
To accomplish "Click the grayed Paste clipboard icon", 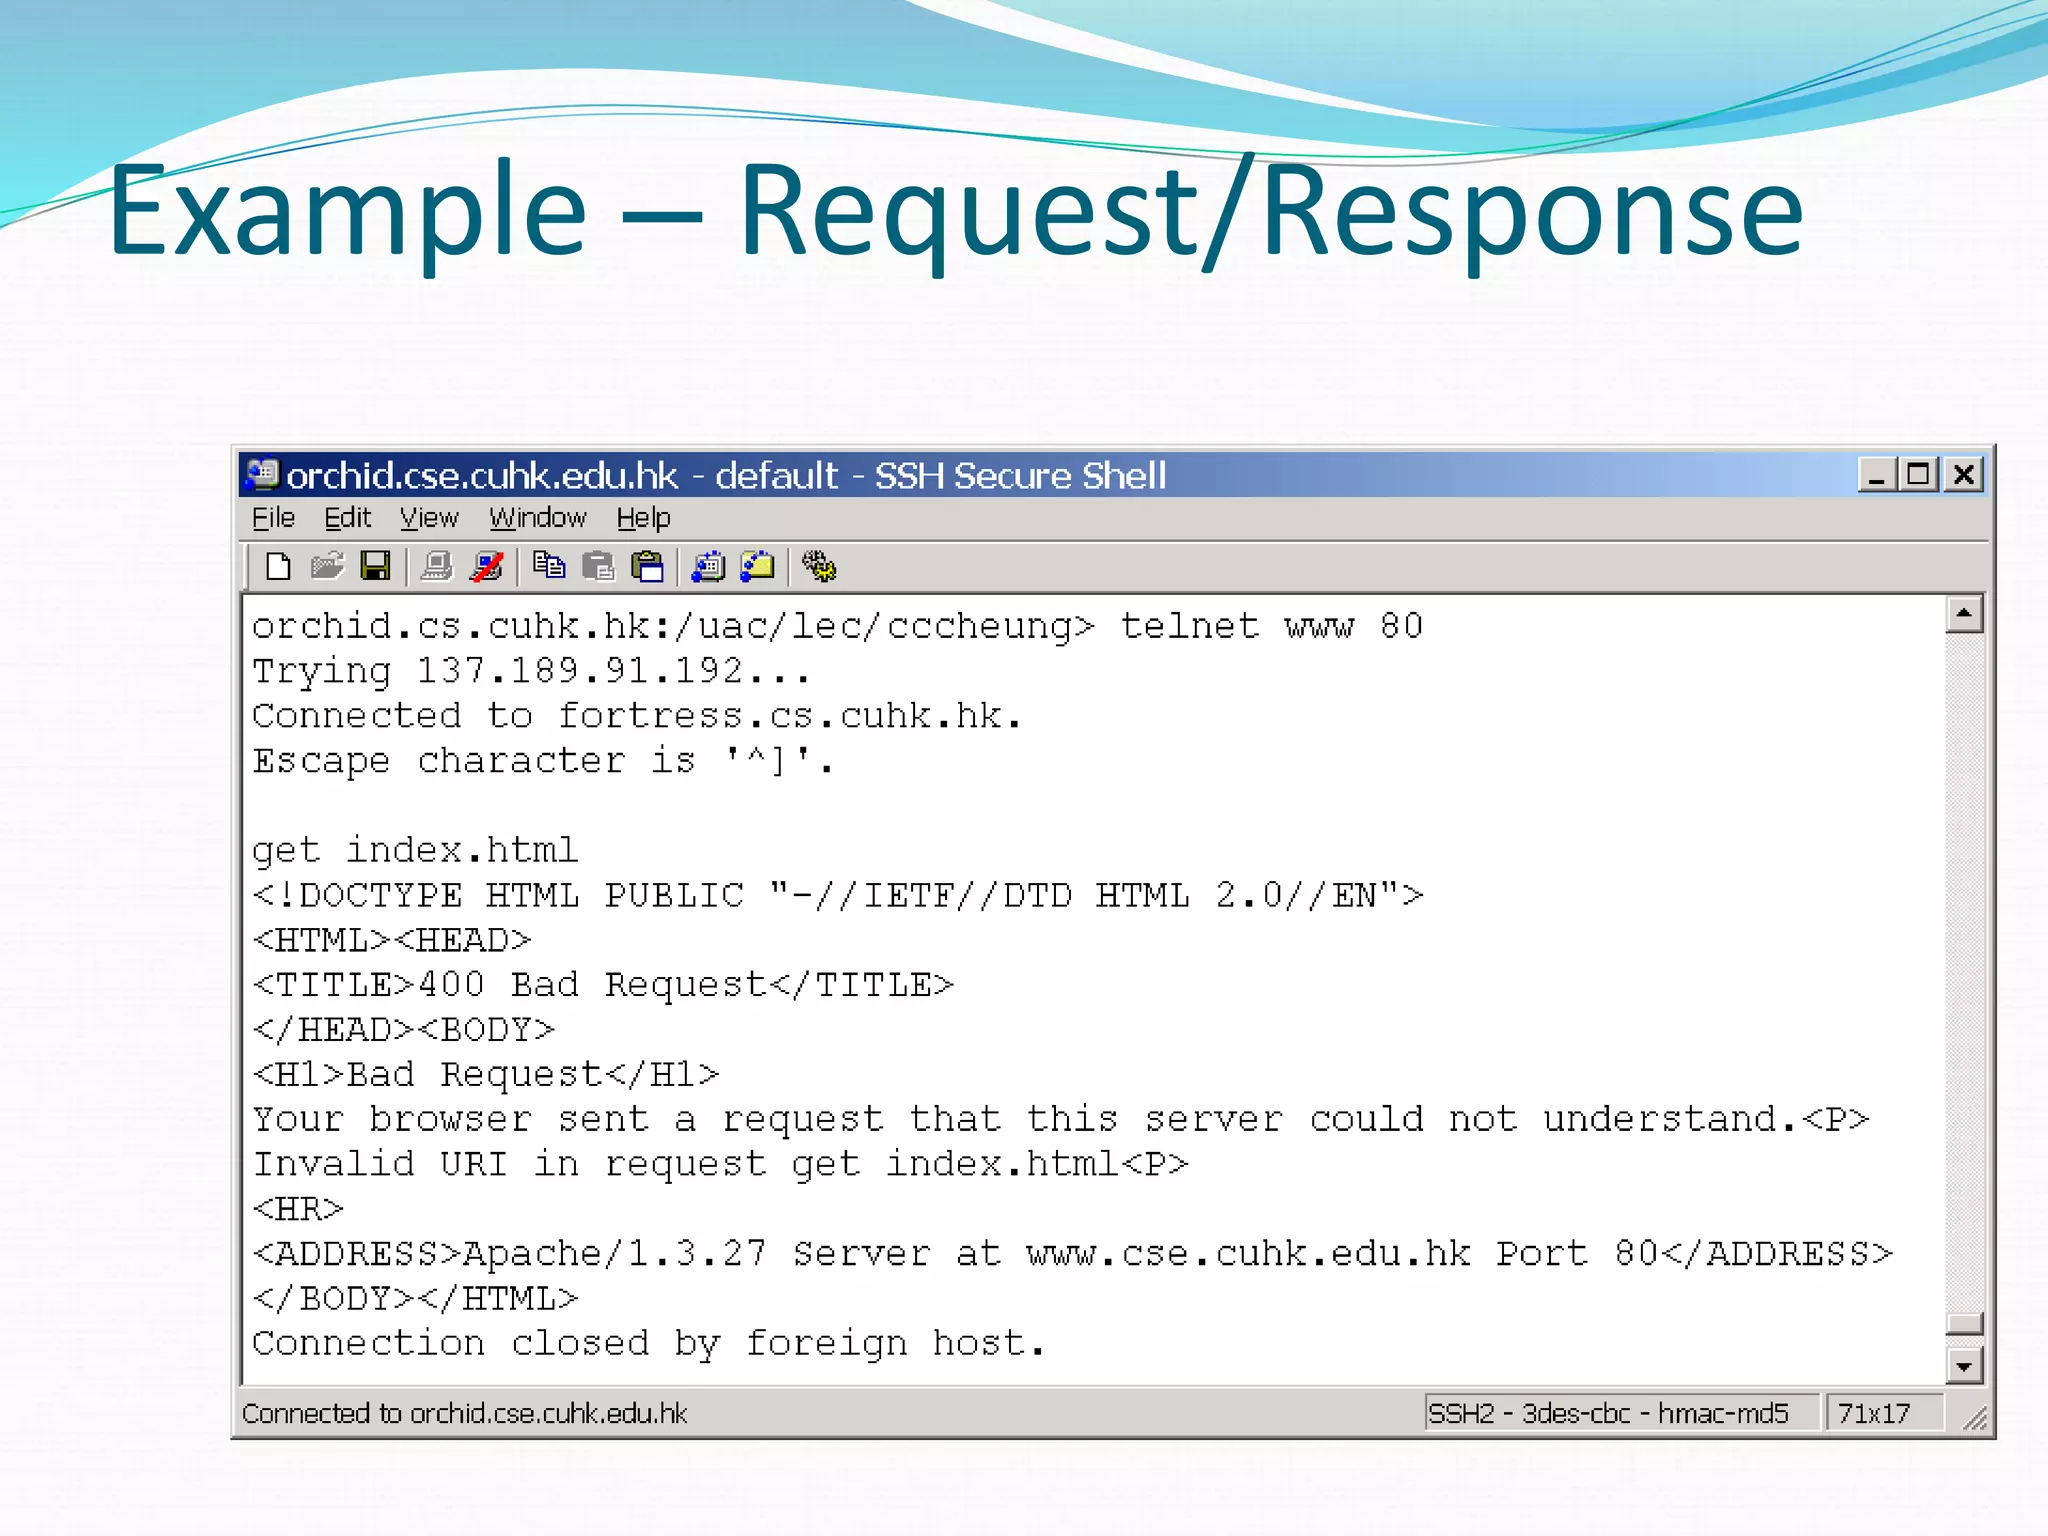I will pos(598,567).
